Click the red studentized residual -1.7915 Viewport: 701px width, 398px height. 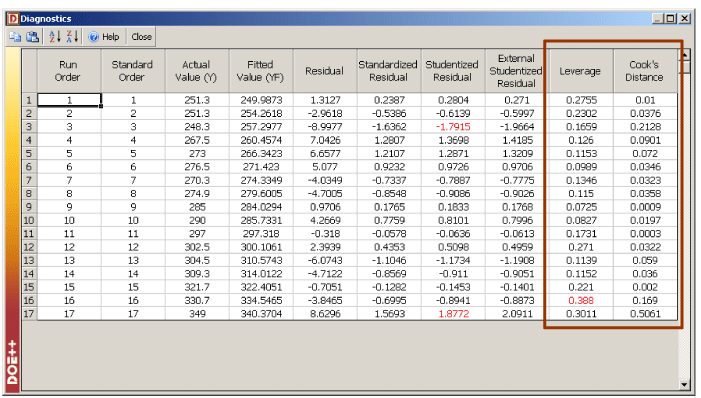453,127
